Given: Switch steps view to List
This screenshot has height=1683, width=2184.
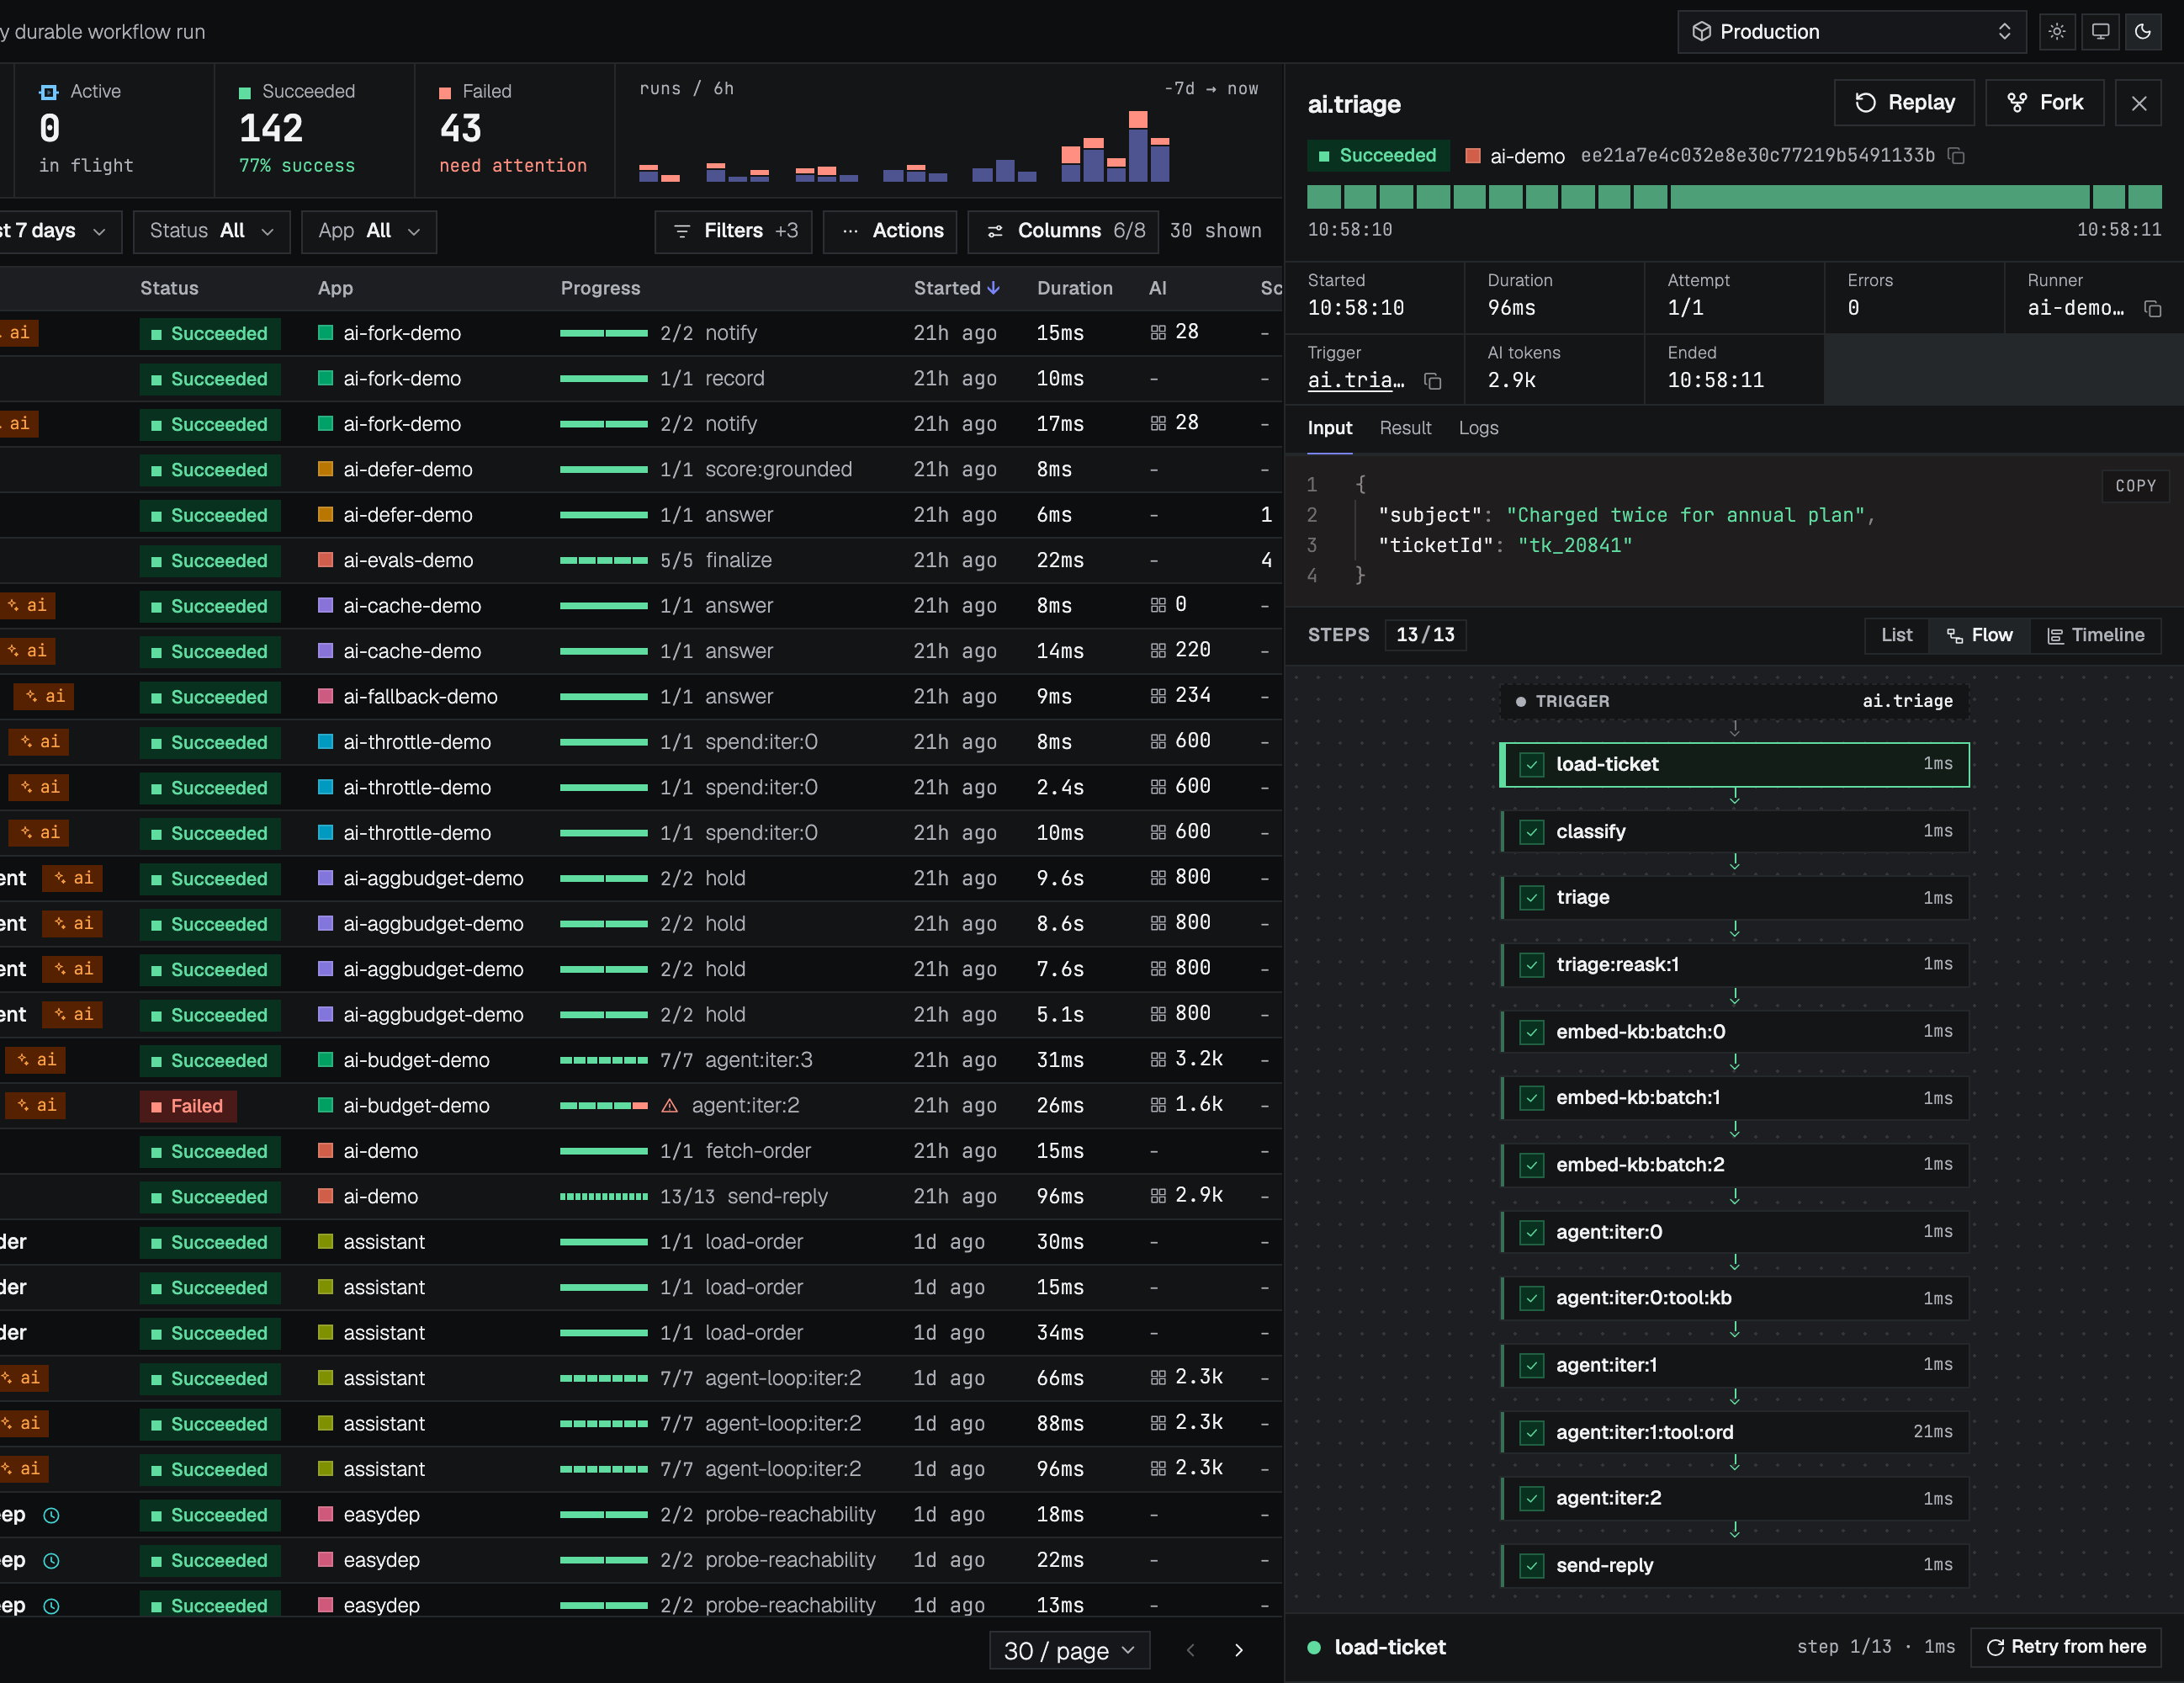Looking at the screenshot, I should (x=1897, y=635).
